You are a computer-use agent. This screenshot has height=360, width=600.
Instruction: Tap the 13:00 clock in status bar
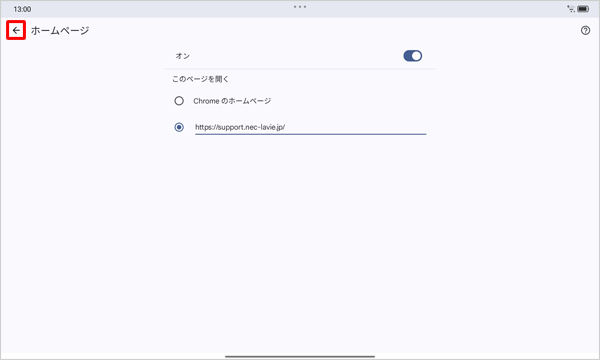tap(22, 9)
